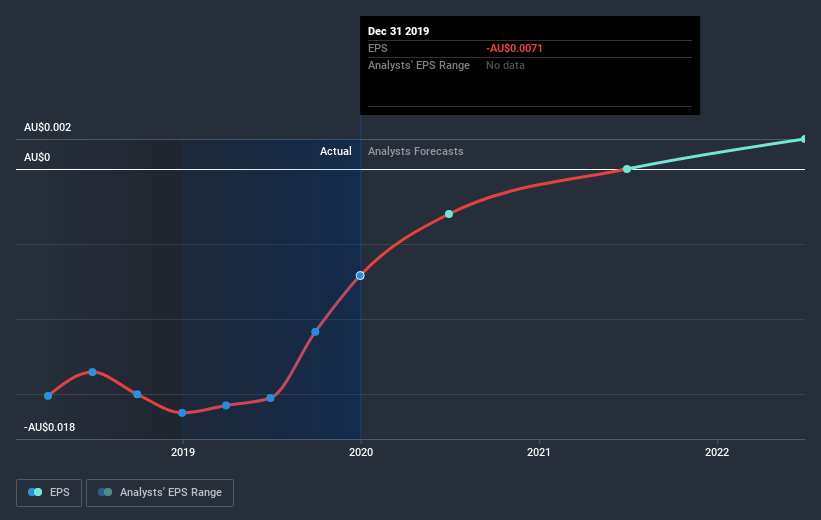The height and width of the screenshot is (520, 821).
Task: Click the -AU$0.0071 EPS value in tooltip
Action: [x=514, y=48]
